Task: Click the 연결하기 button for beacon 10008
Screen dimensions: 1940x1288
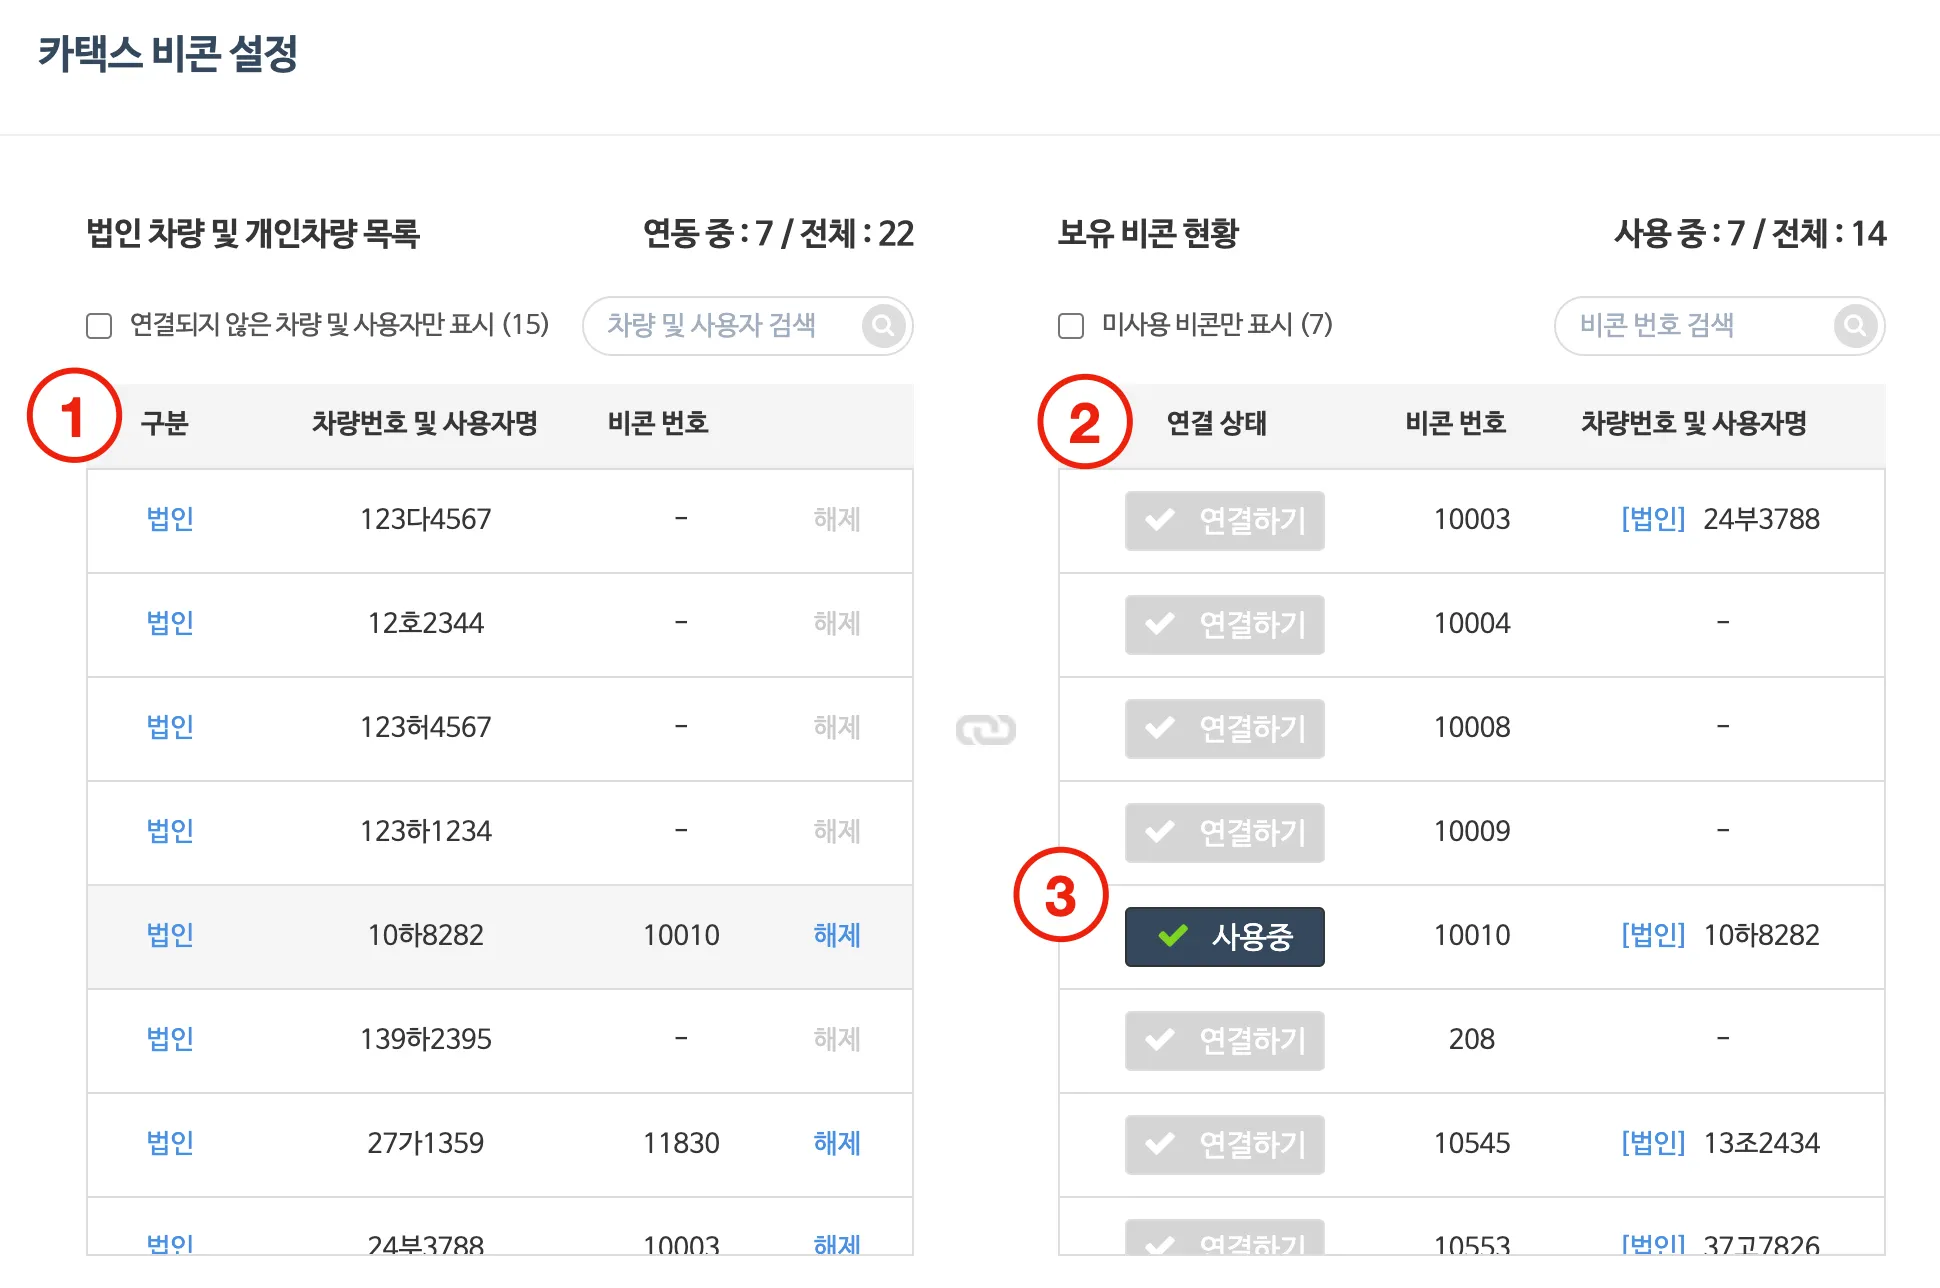Action: click(x=1224, y=729)
